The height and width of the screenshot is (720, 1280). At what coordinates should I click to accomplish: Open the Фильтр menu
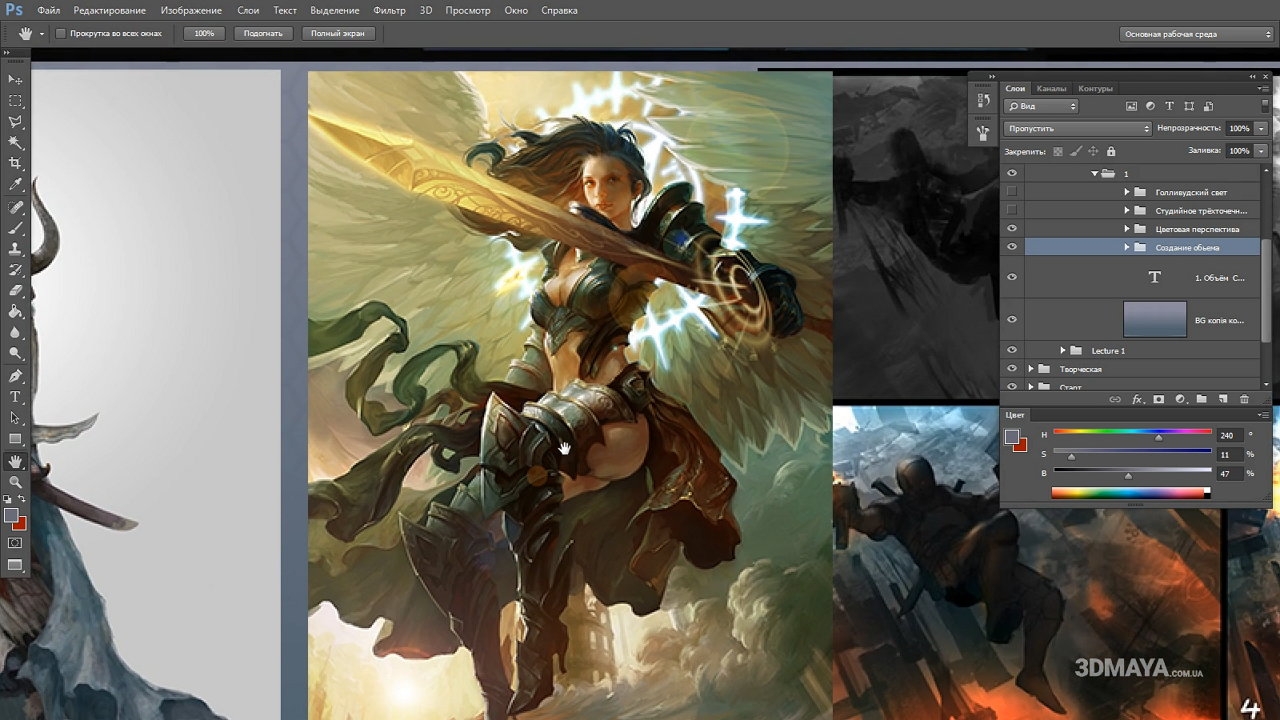pos(389,10)
